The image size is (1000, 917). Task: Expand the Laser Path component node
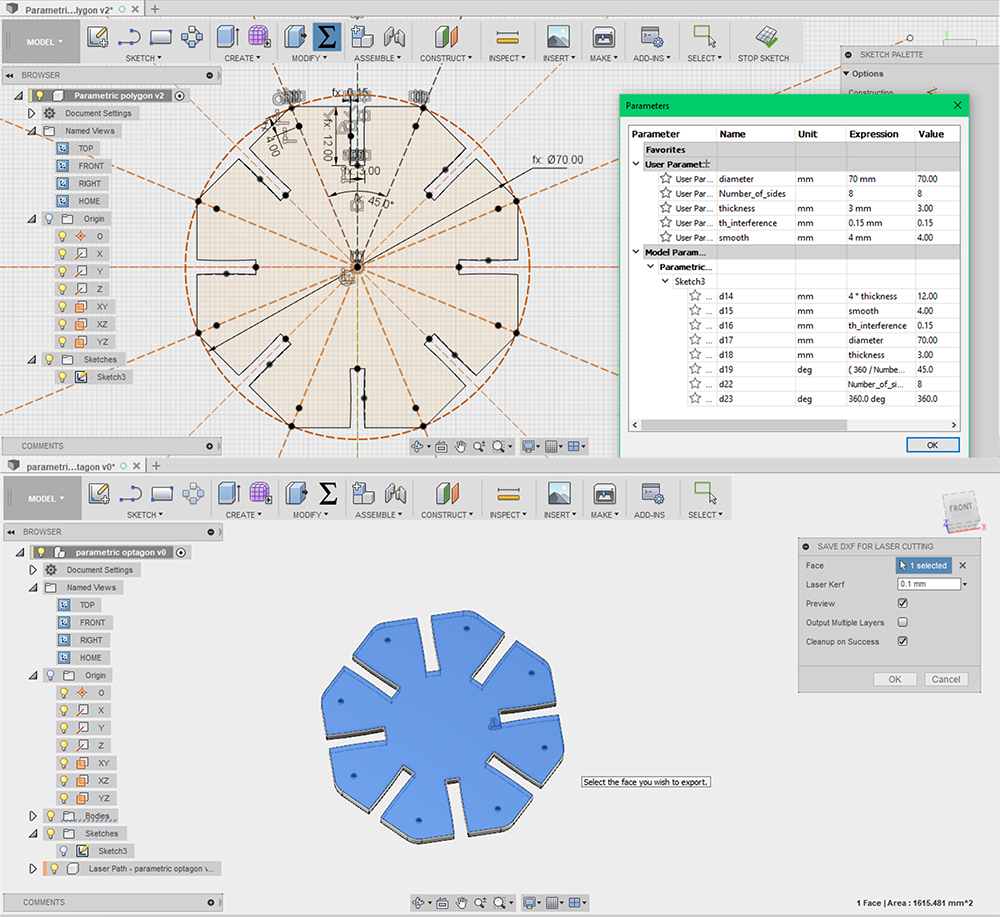[31, 868]
